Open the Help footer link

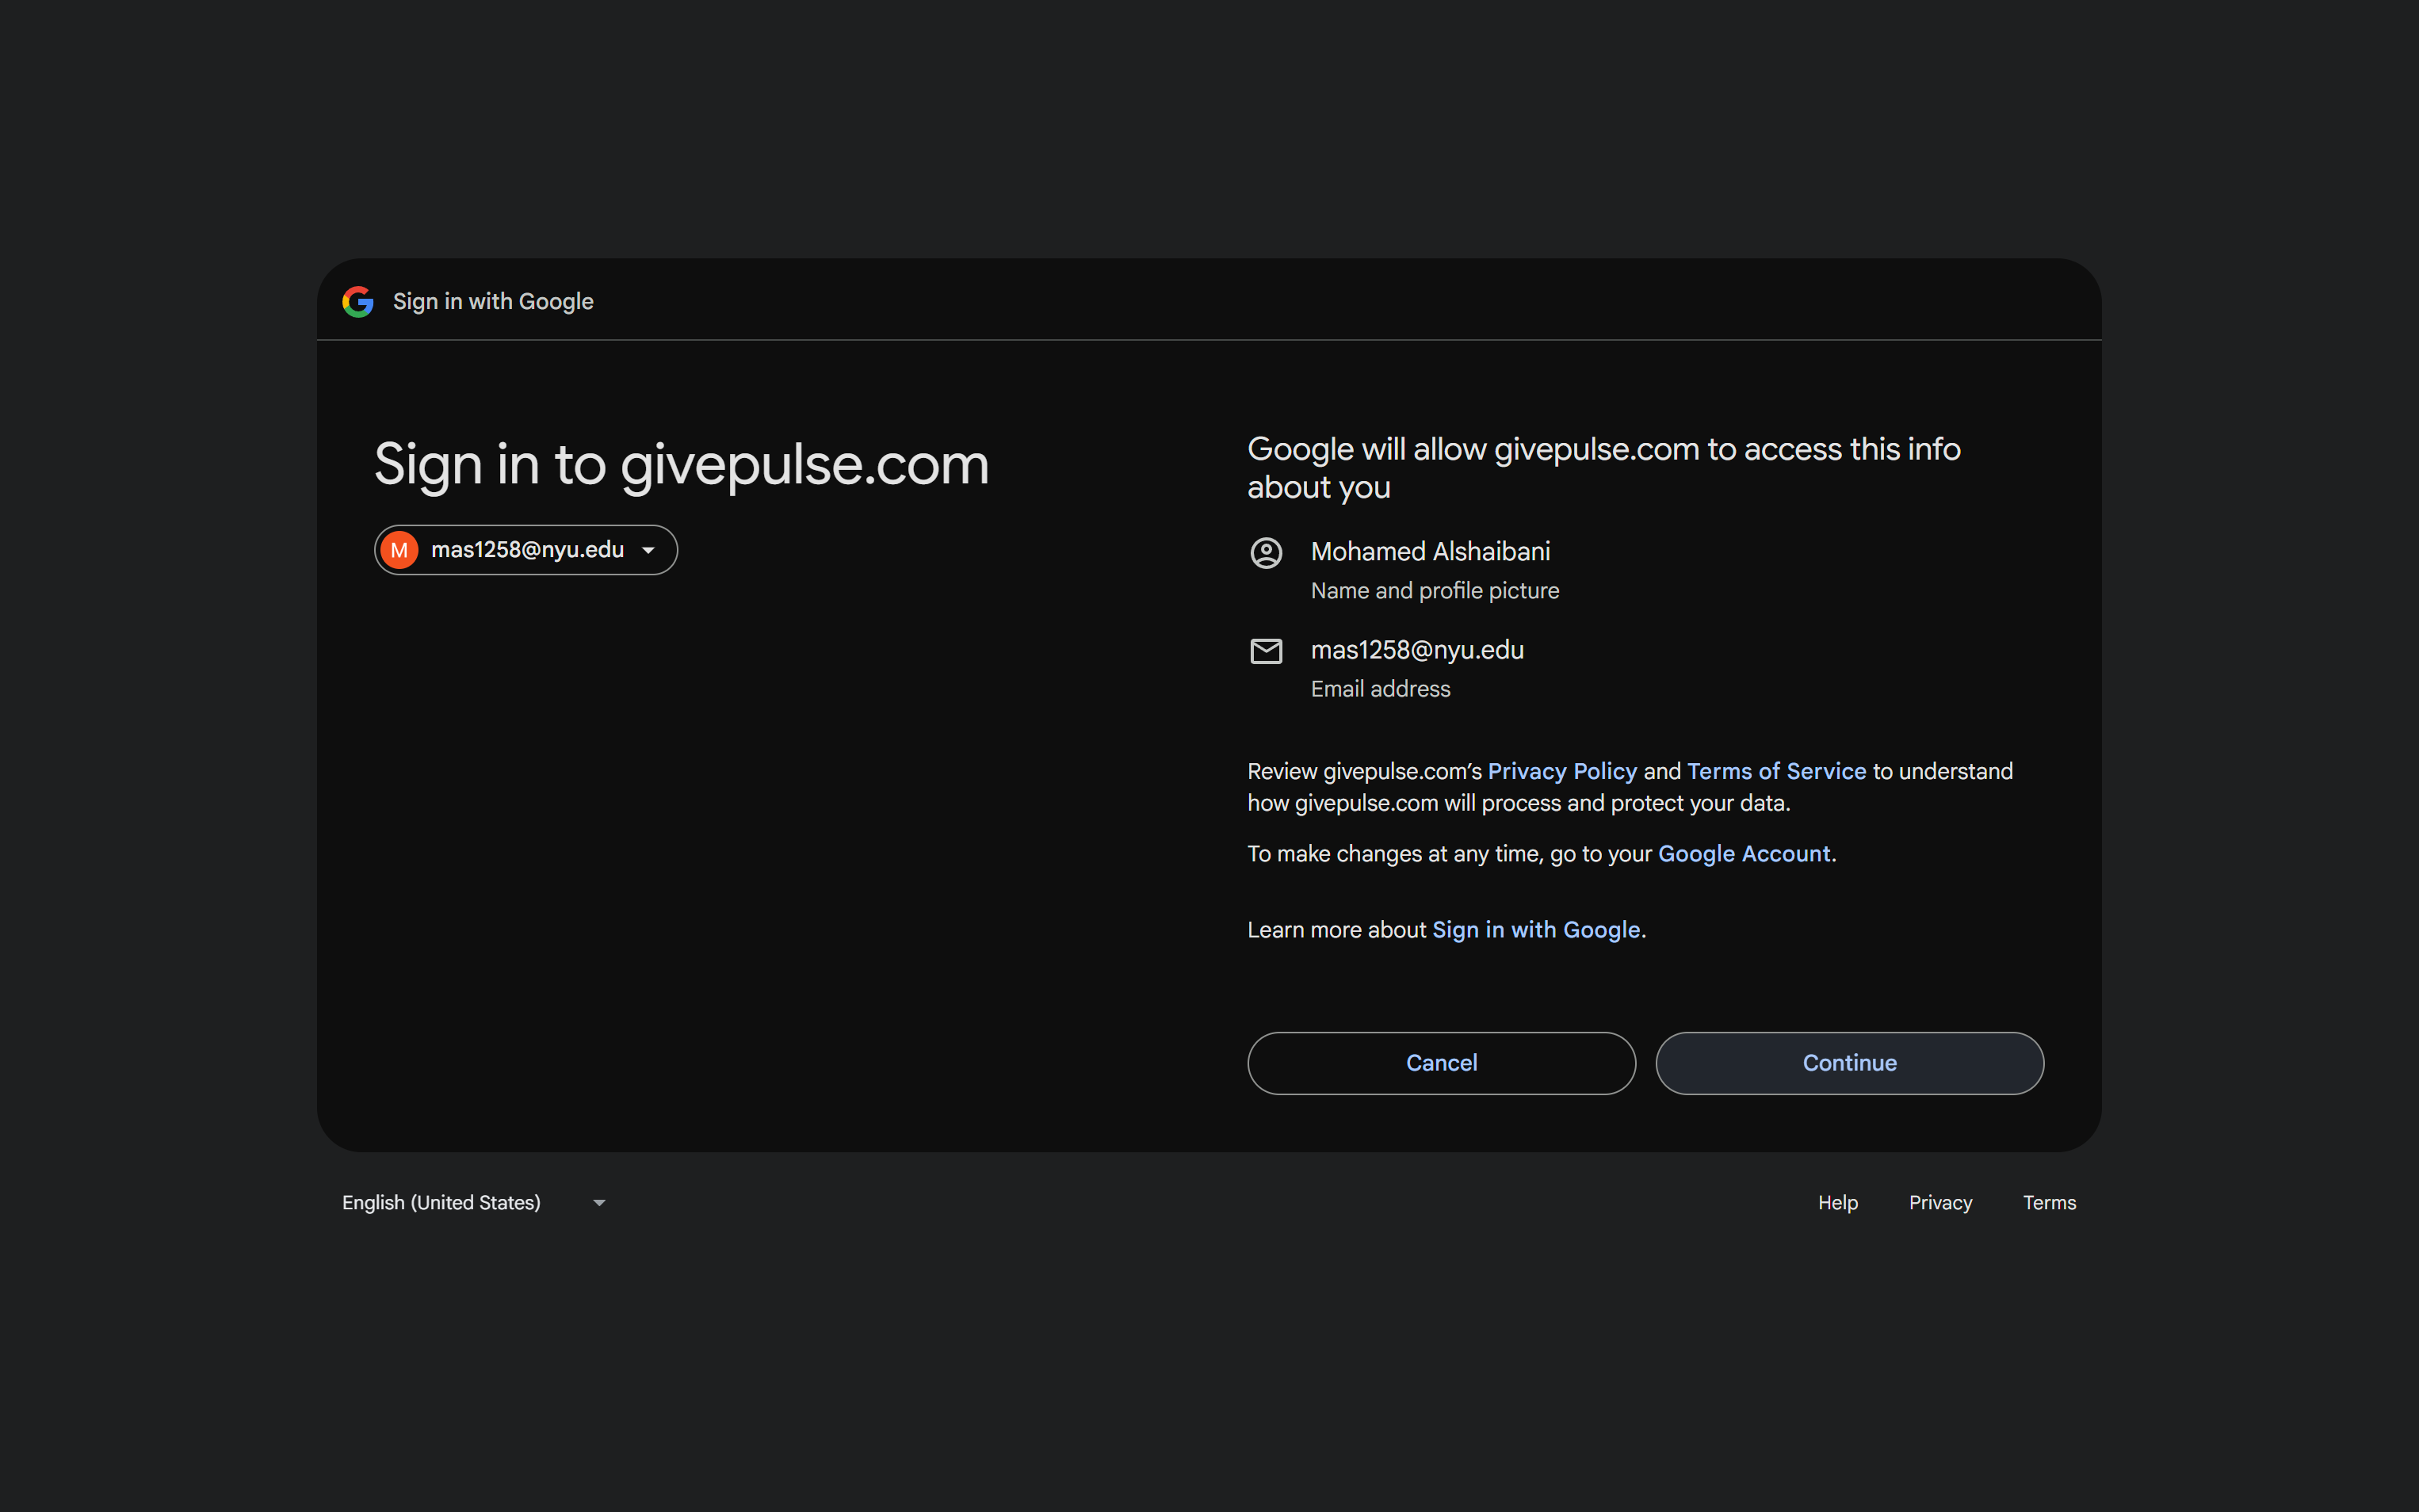[1837, 1202]
